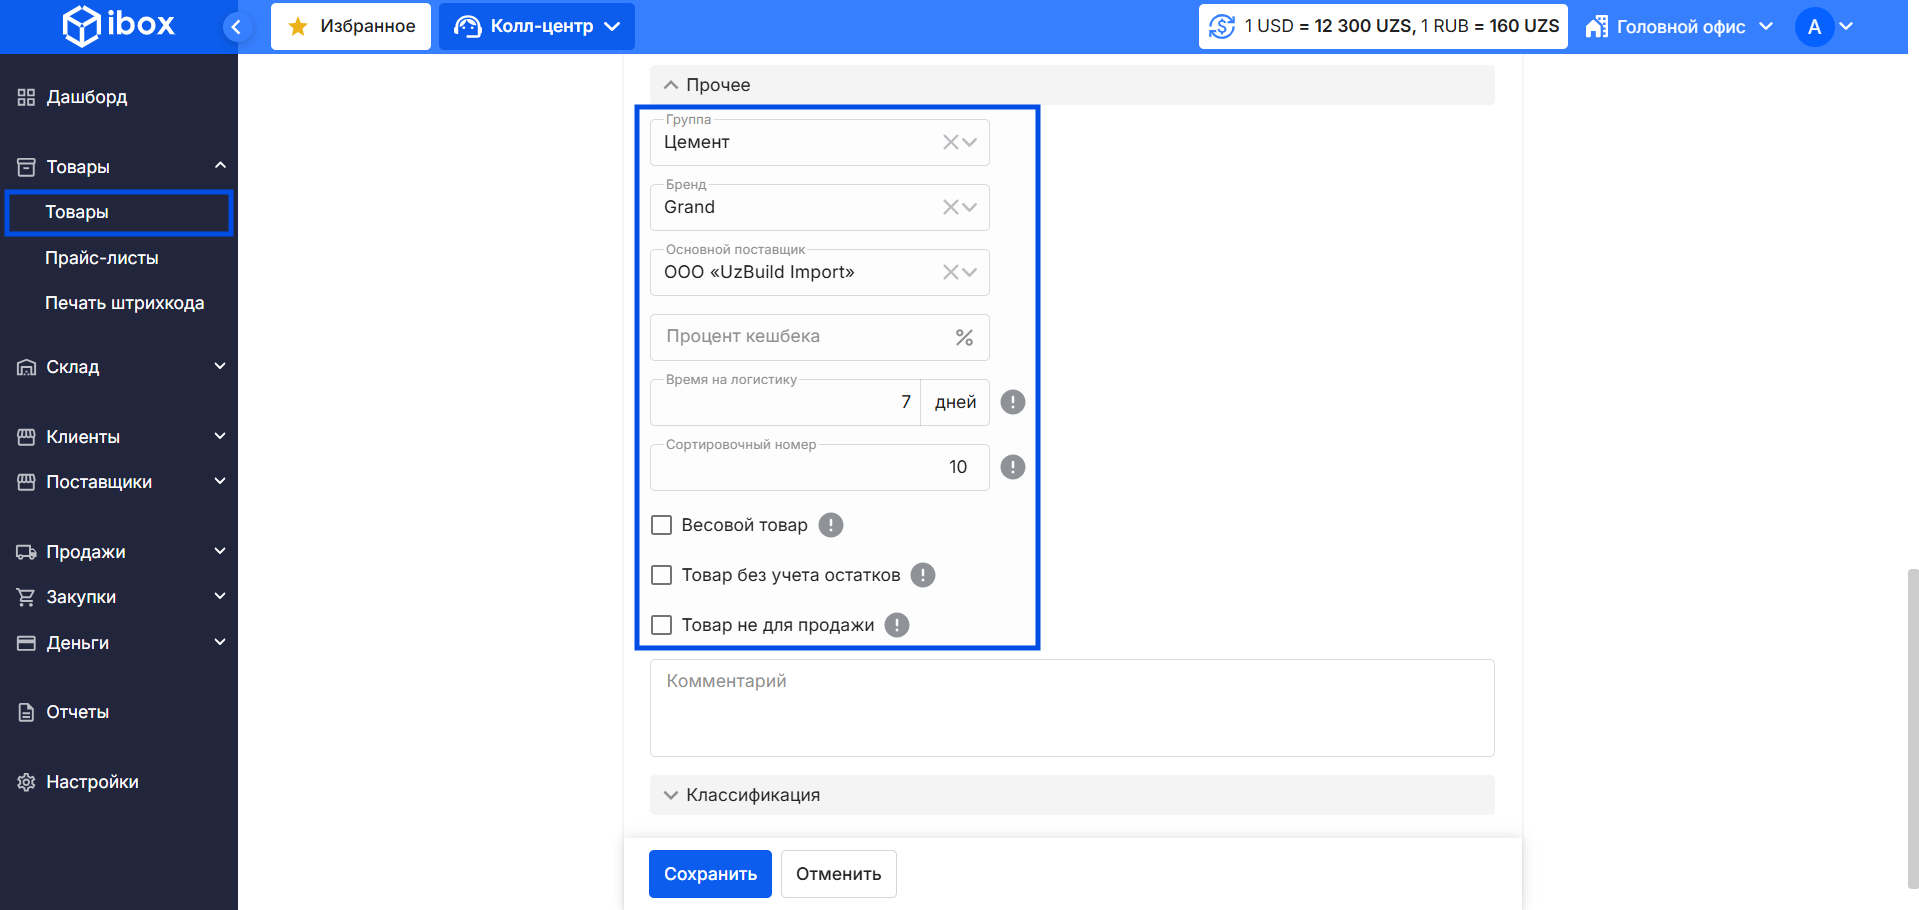Click info icon for Товар не для продажи
This screenshot has width=1919, height=910.
pos(897,625)
